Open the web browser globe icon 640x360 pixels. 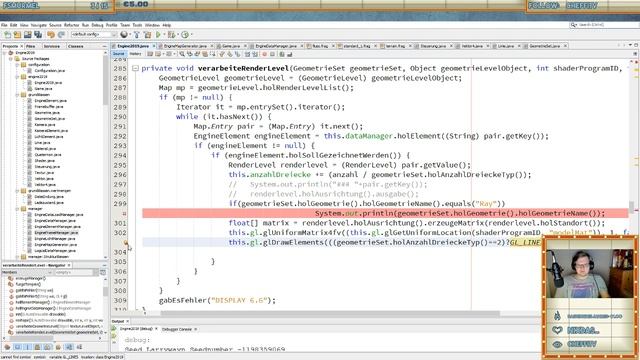click(x=124, y=35)
